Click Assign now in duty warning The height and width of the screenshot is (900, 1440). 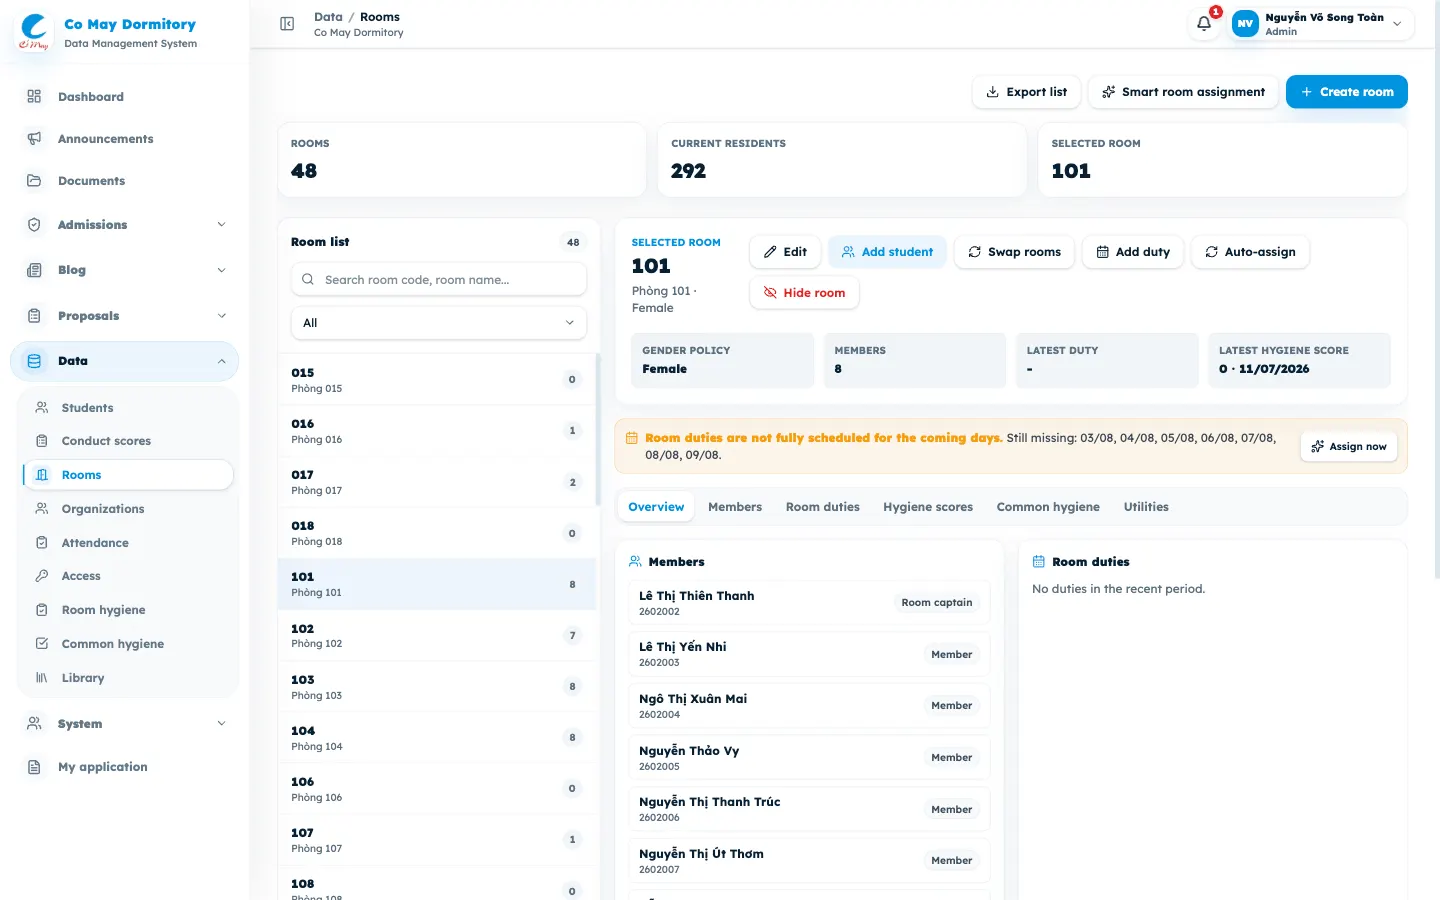tap(1349, 446)
